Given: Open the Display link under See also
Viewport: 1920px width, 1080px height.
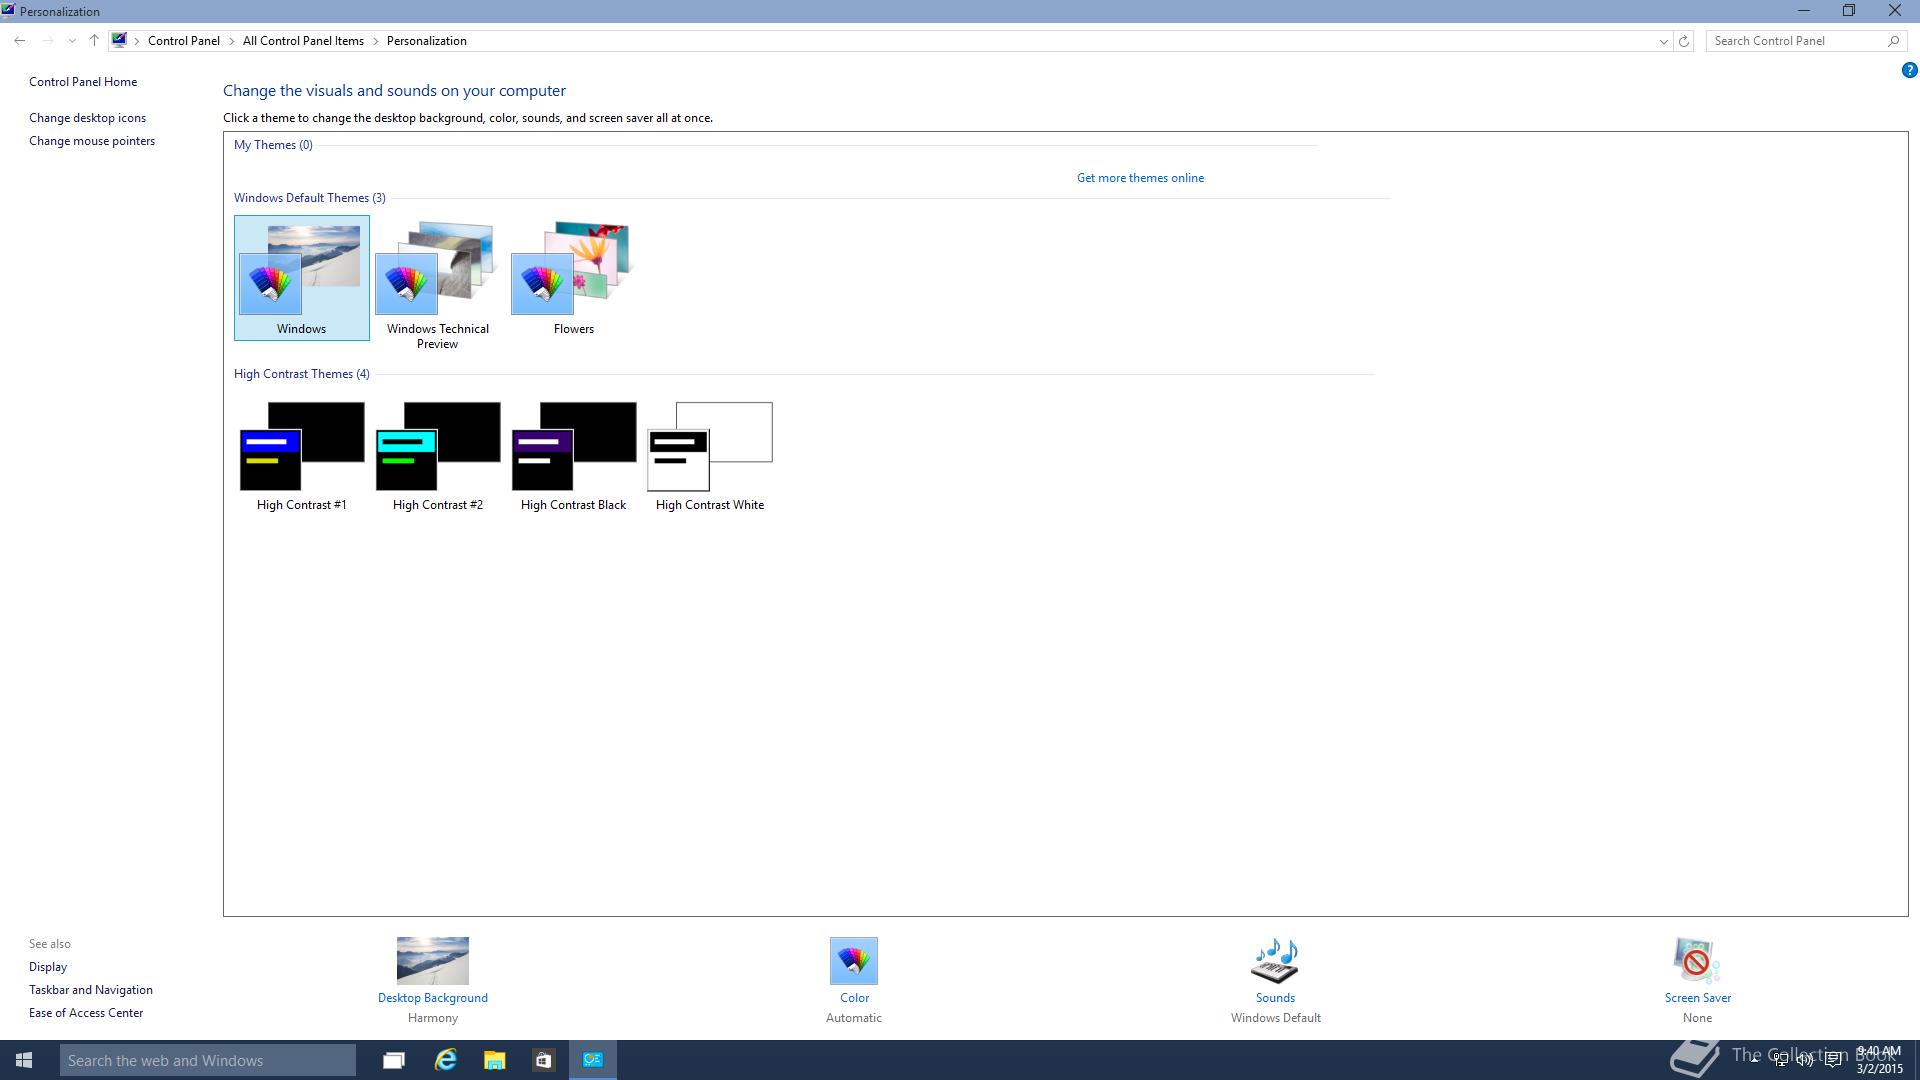Looking at the screenshot, I should tap(48, 967).
